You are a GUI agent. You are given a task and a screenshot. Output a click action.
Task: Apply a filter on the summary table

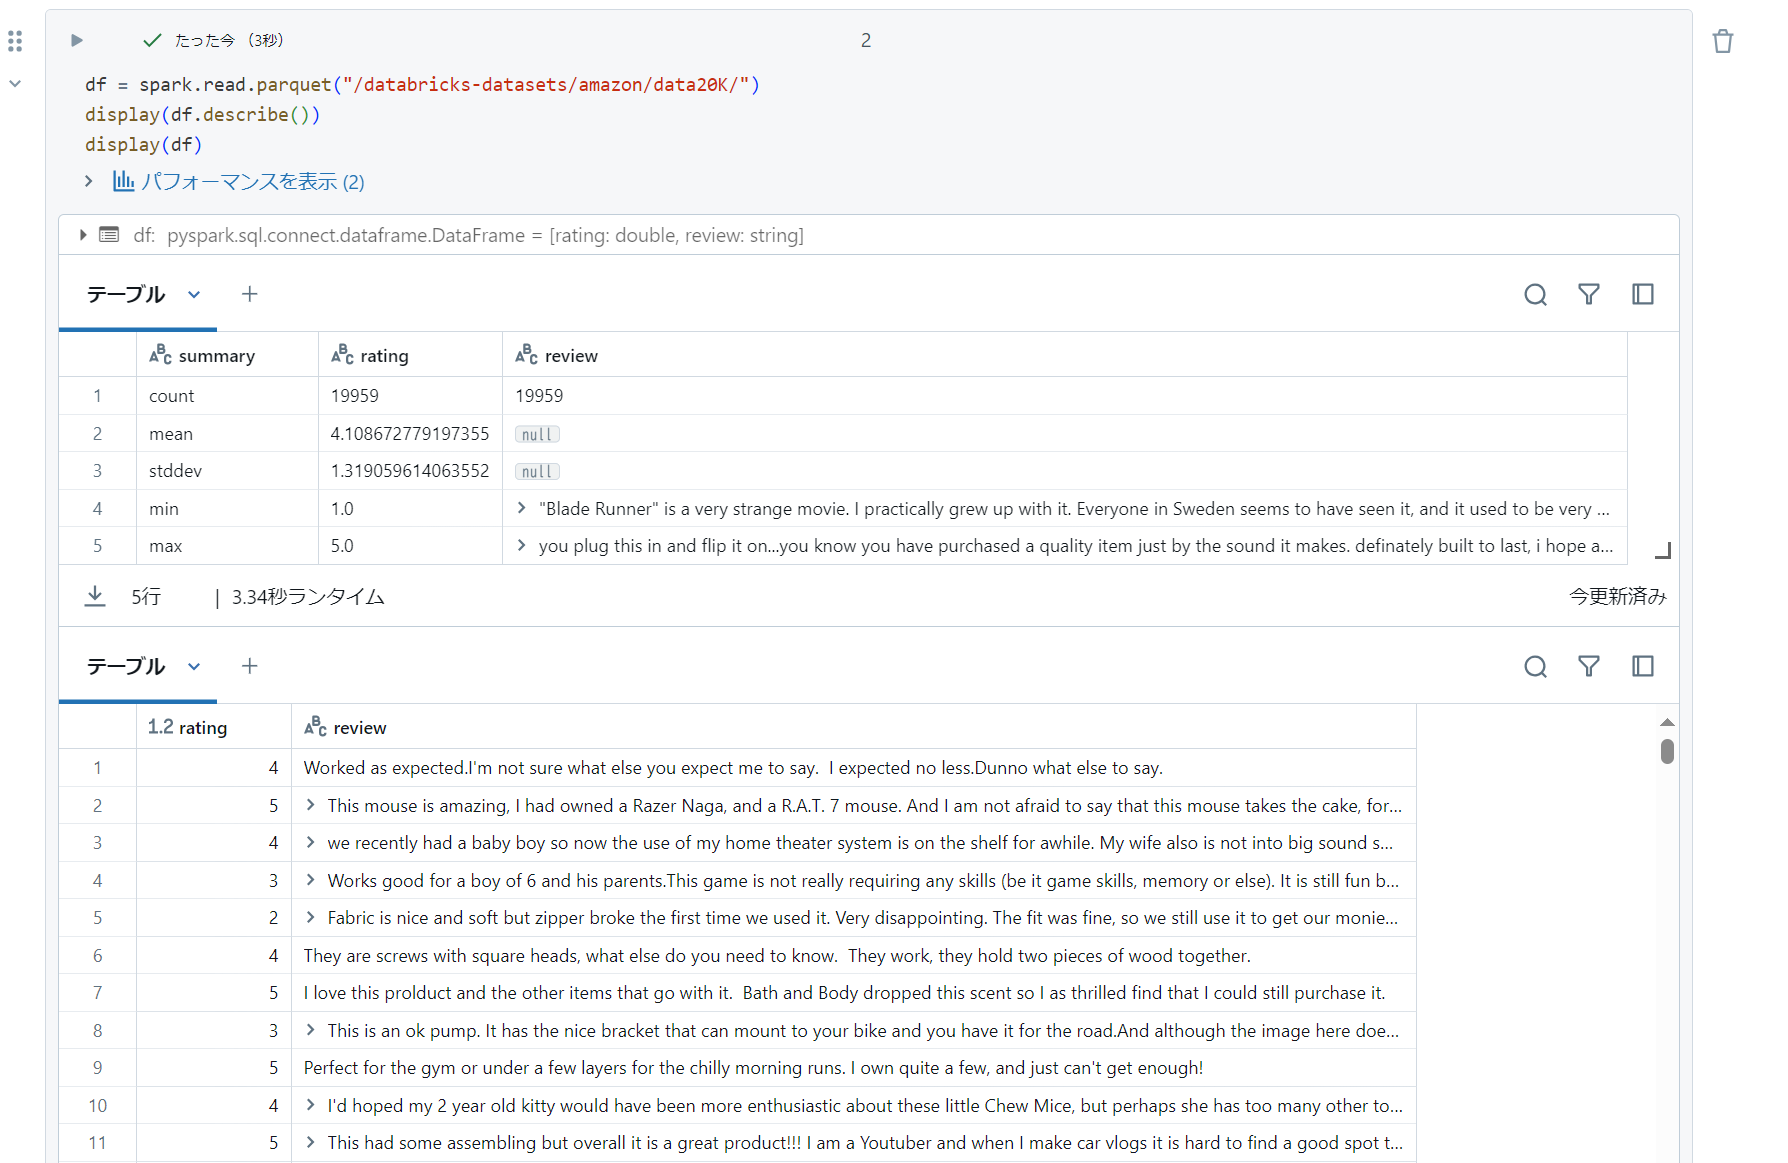(1589, 294)
